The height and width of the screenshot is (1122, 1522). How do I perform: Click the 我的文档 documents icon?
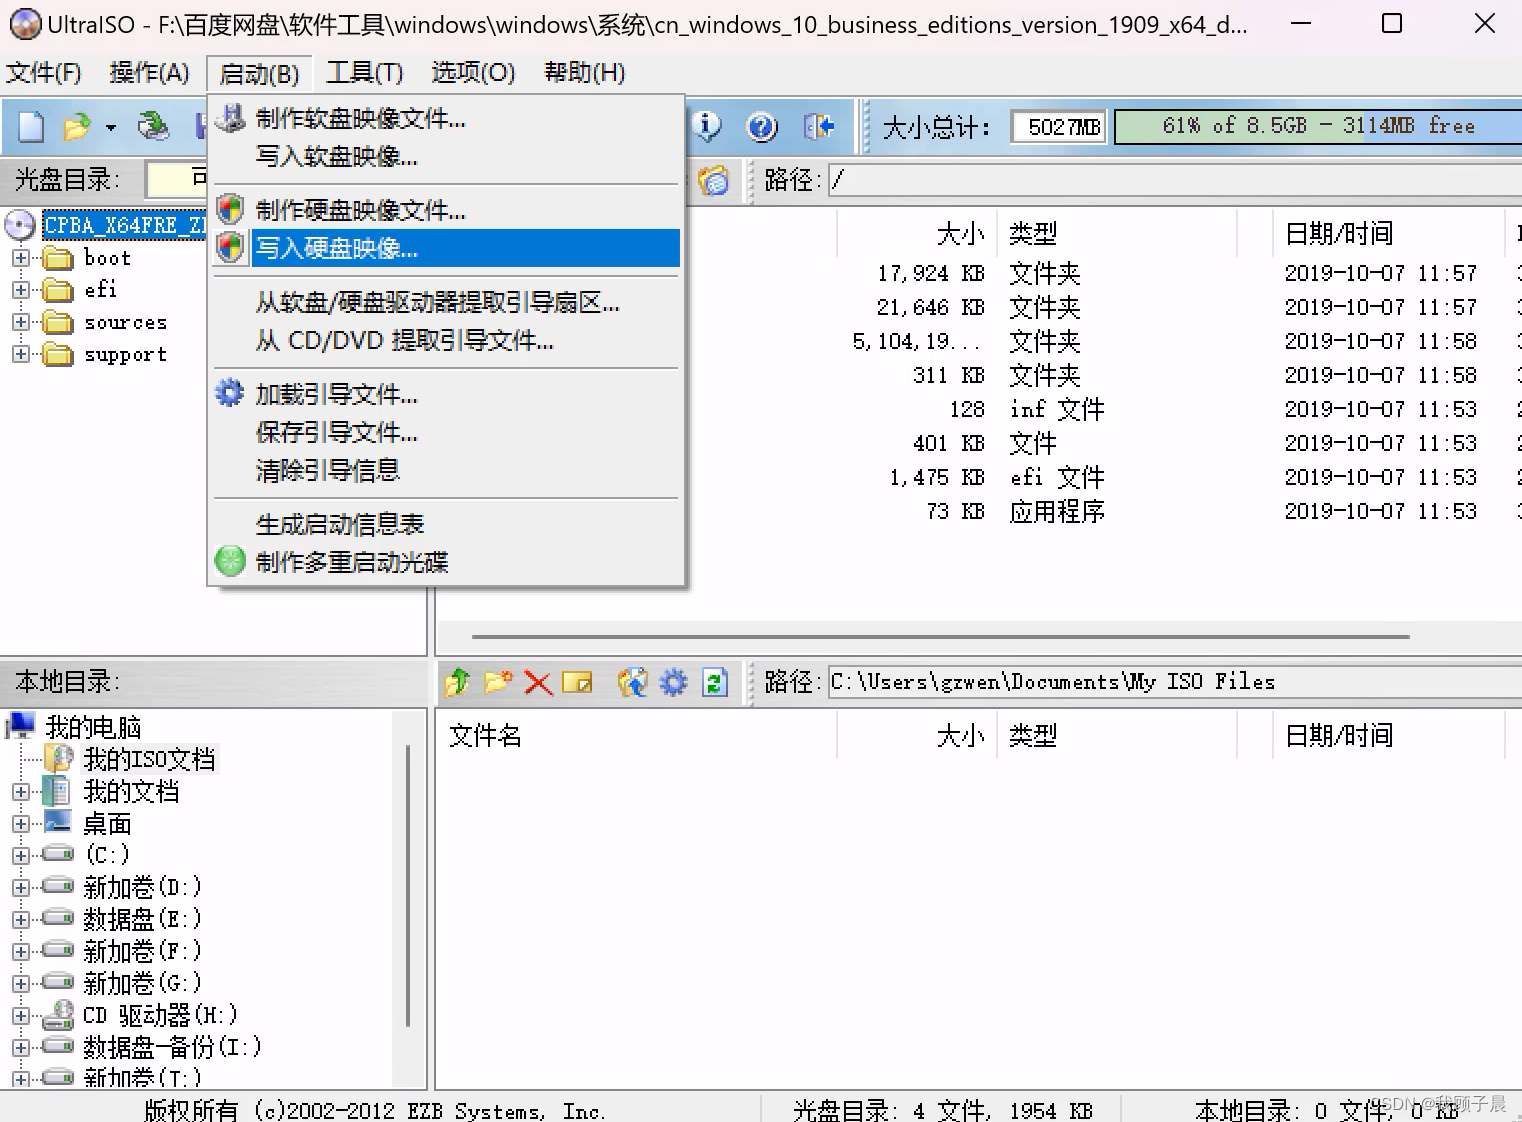(x=57, y=791)
